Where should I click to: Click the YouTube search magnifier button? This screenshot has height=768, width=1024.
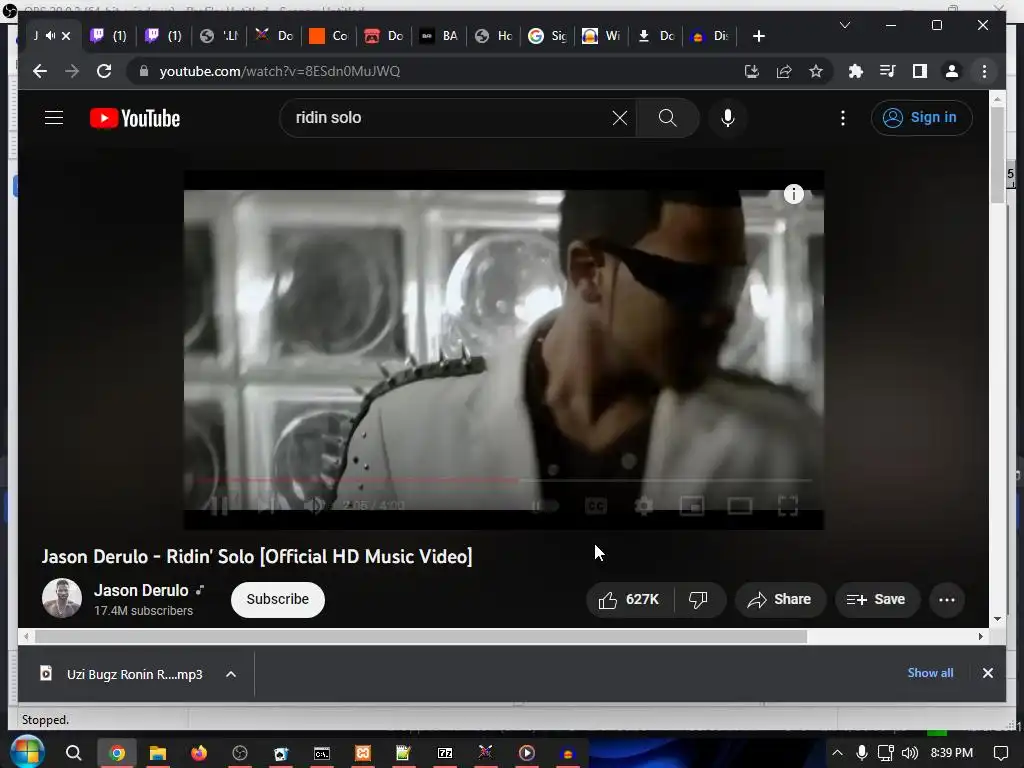667,118
